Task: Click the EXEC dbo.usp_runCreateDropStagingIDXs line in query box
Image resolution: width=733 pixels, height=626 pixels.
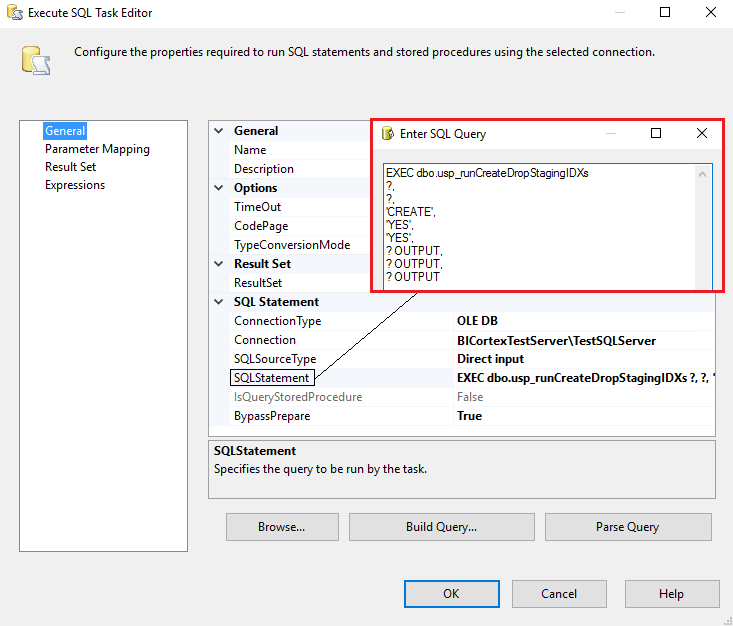Action: tap(487, 173)
